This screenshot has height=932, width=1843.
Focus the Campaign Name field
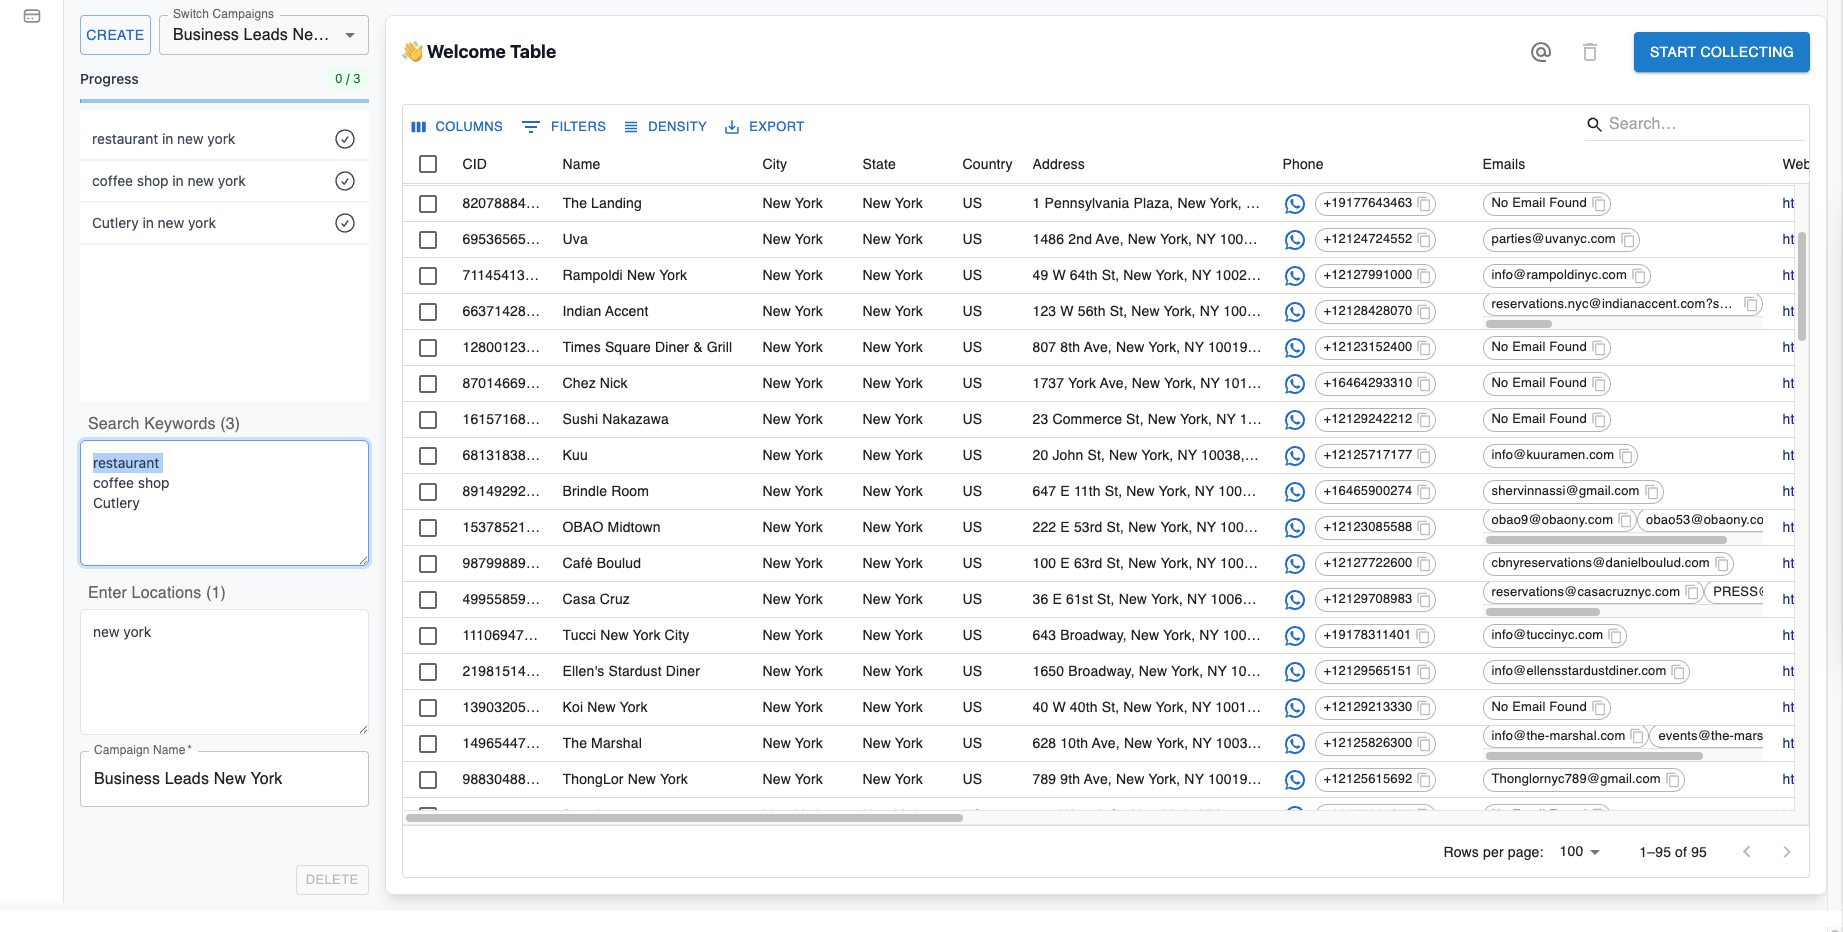tap(224, 779)
